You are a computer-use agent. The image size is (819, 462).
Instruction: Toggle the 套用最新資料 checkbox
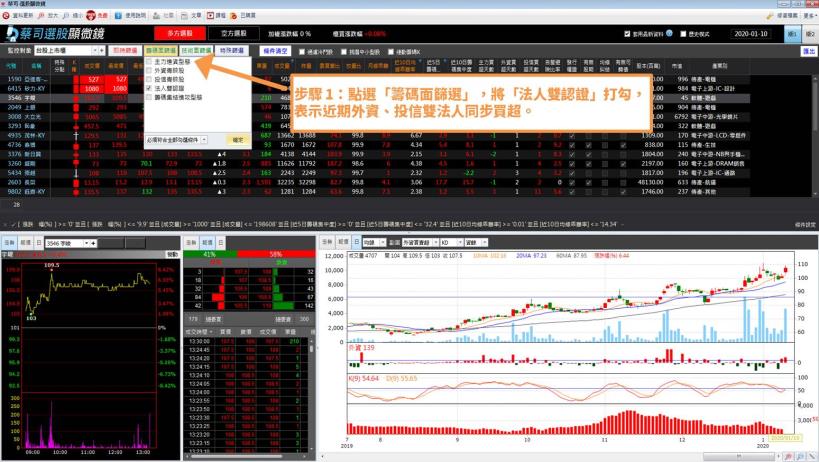pyautogui.click(x=627, y=34)
